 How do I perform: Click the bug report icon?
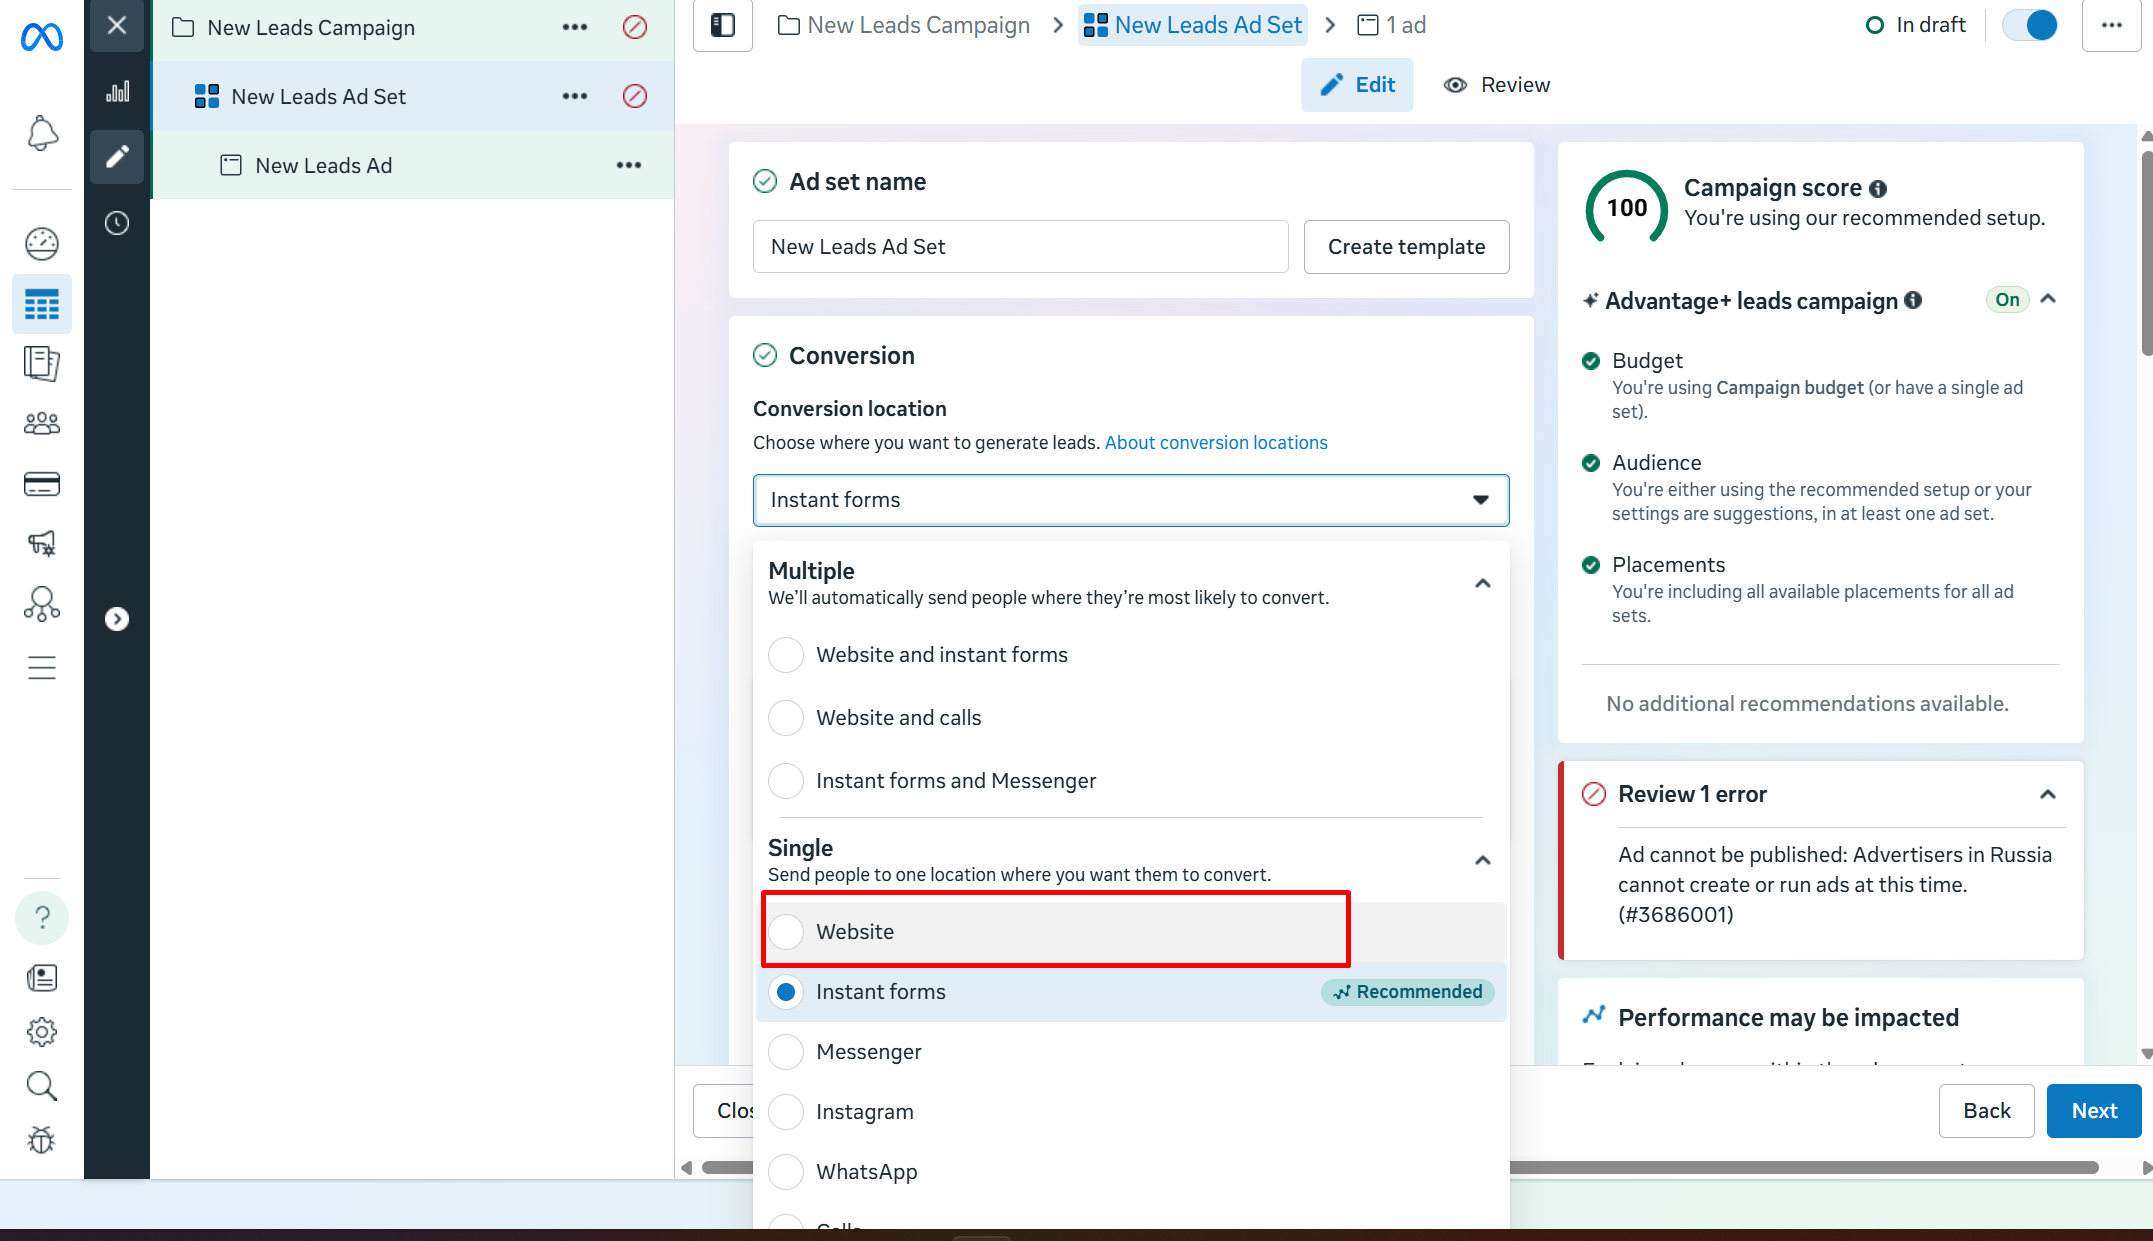42,1140
